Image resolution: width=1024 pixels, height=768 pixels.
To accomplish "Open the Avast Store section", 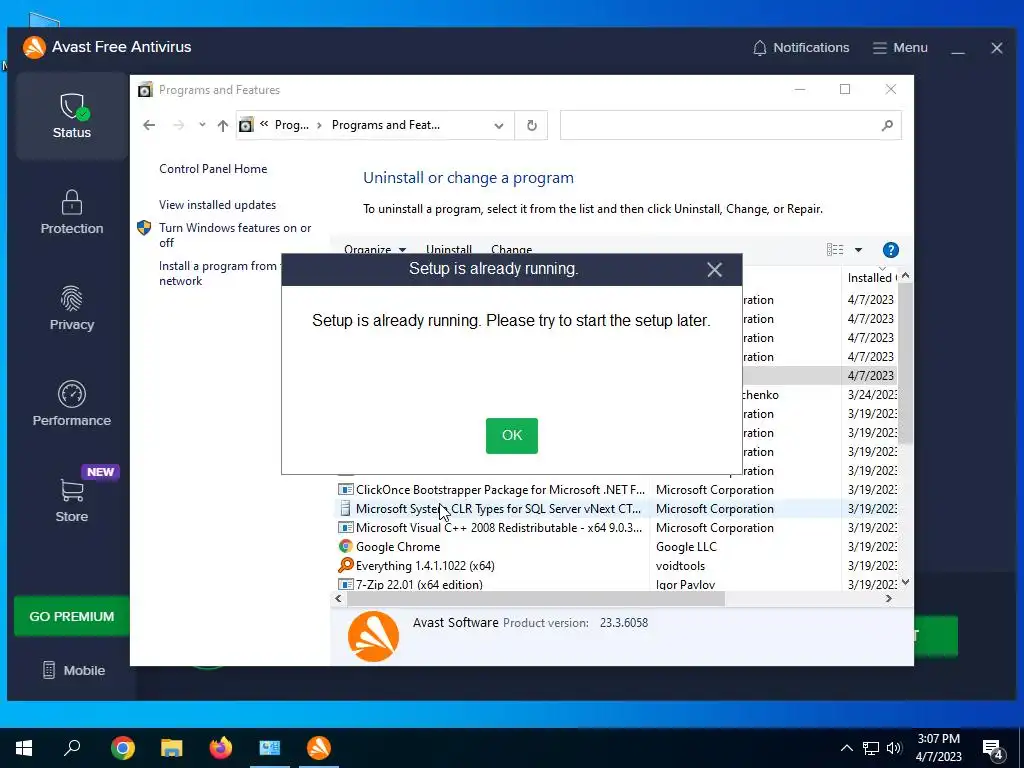I will click(72, 500).
